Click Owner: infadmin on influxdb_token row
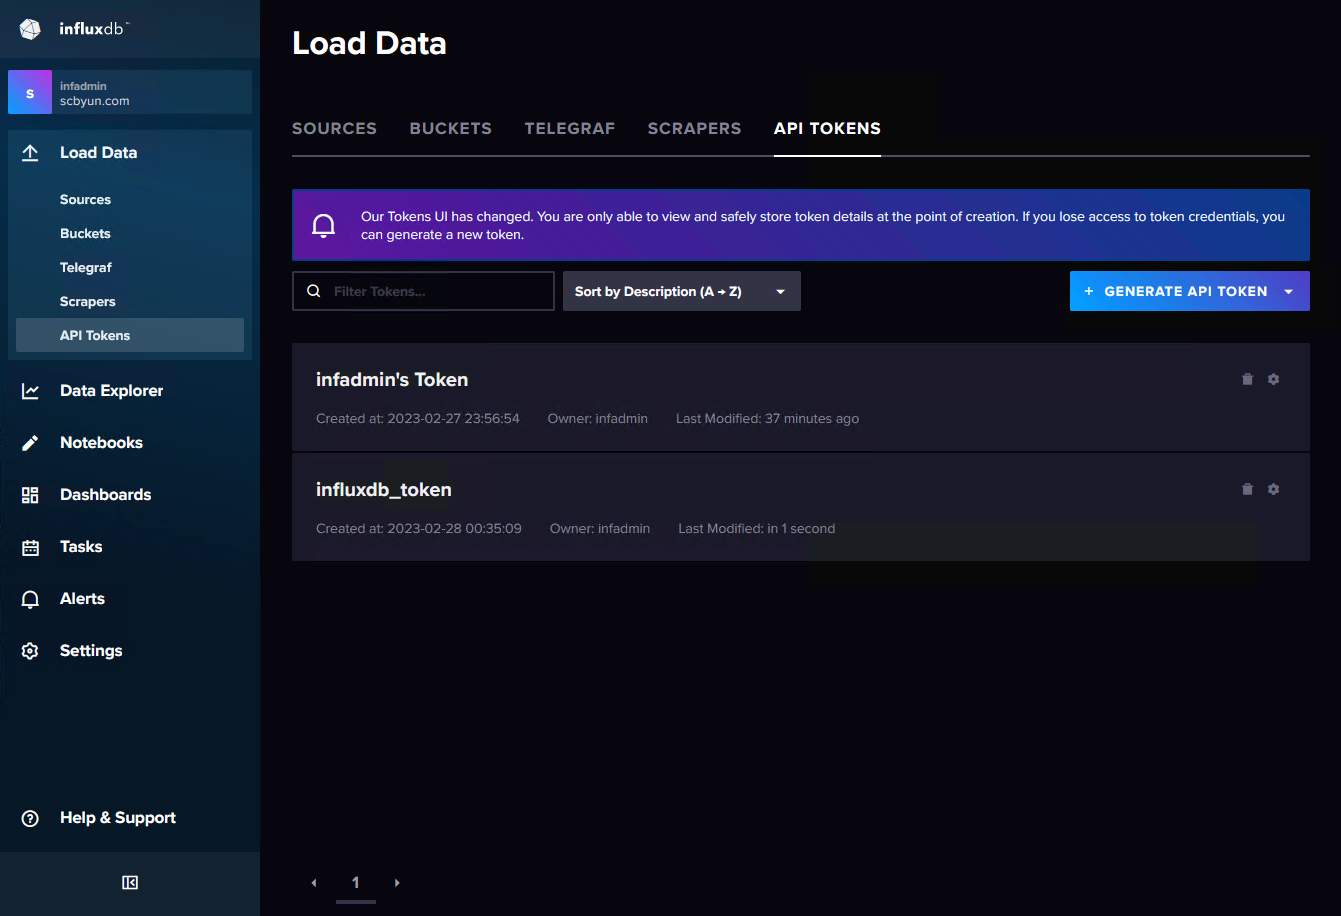The height and width of the screenshot is (916, 1341). [600, 529]
